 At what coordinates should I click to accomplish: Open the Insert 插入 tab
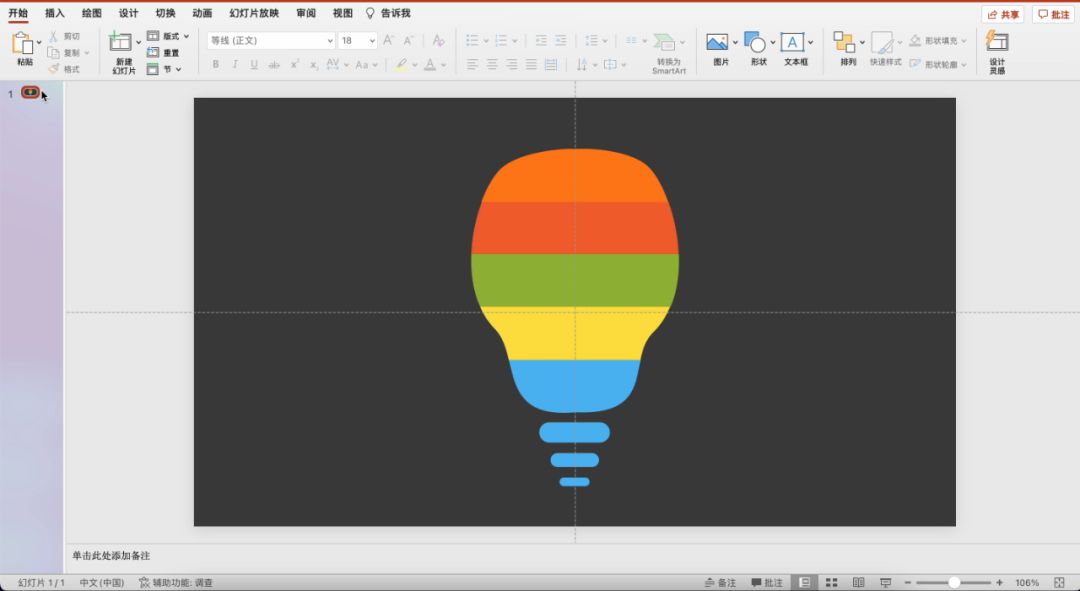54,13
